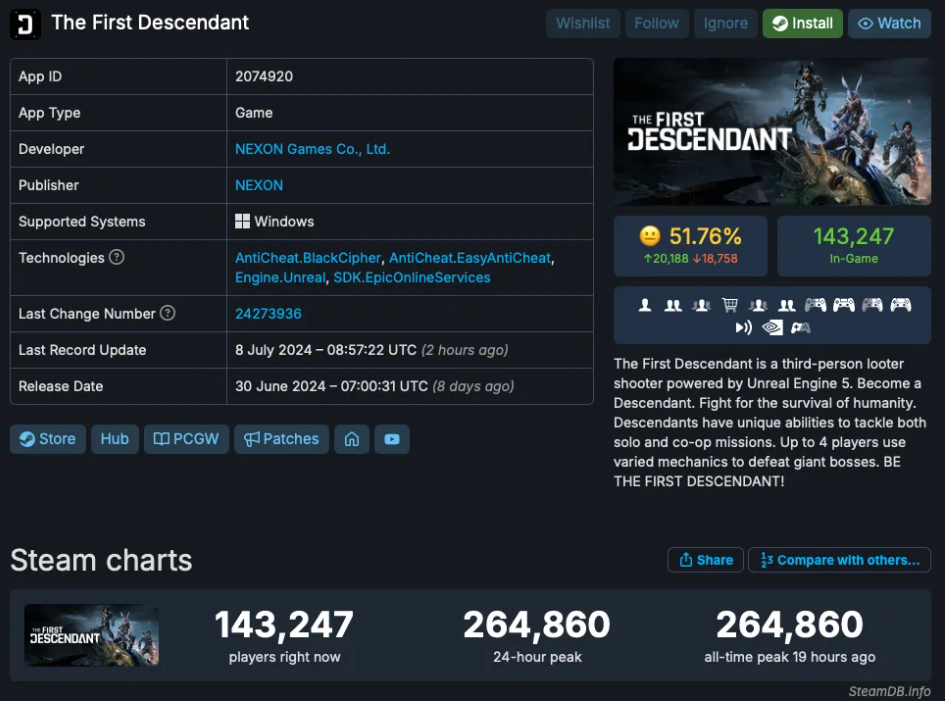
Task: Click the help icon next to Technologies
Action: [117, 258]
